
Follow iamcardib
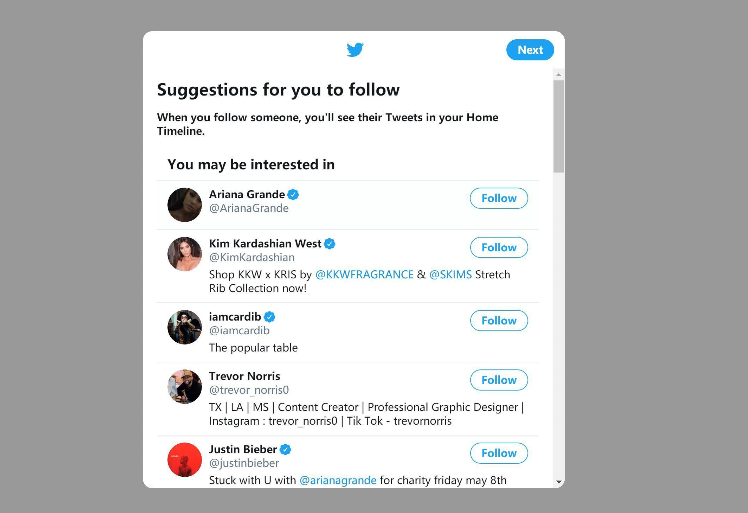click(499, 320)
